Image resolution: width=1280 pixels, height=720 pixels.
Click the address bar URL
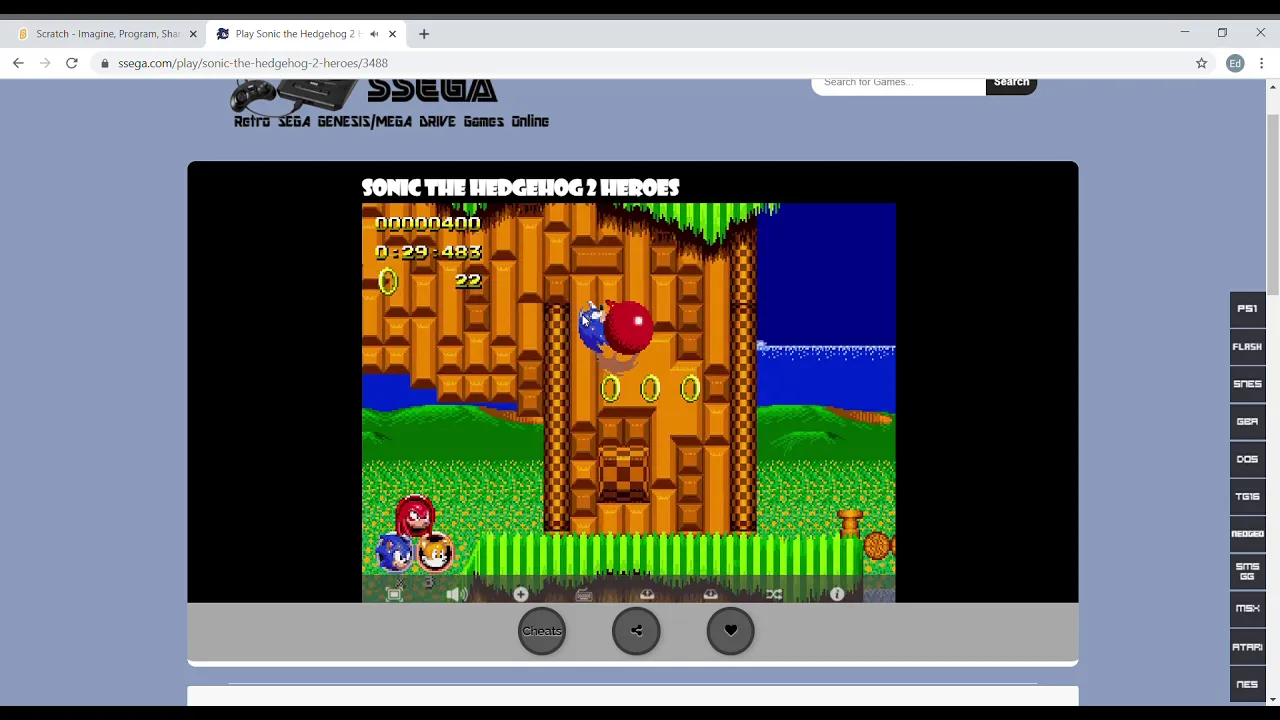(253, 63)
